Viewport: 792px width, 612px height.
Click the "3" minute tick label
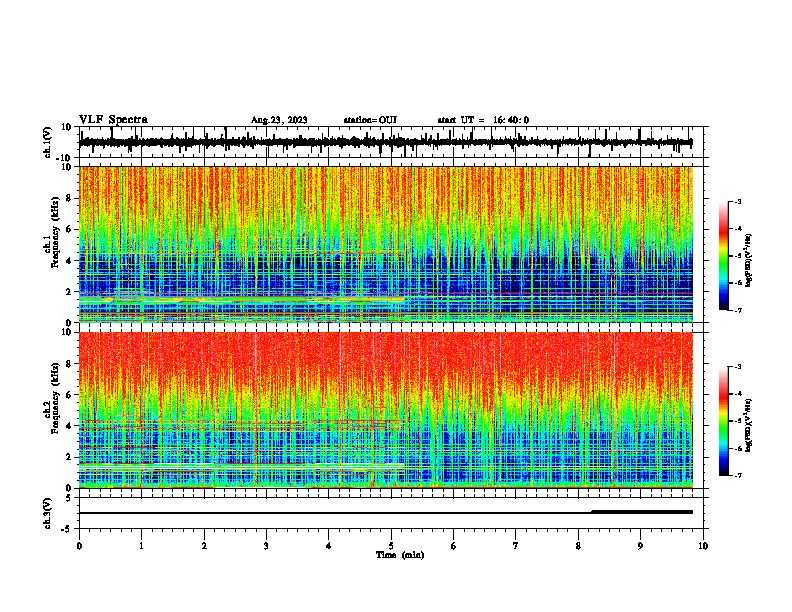266,546
